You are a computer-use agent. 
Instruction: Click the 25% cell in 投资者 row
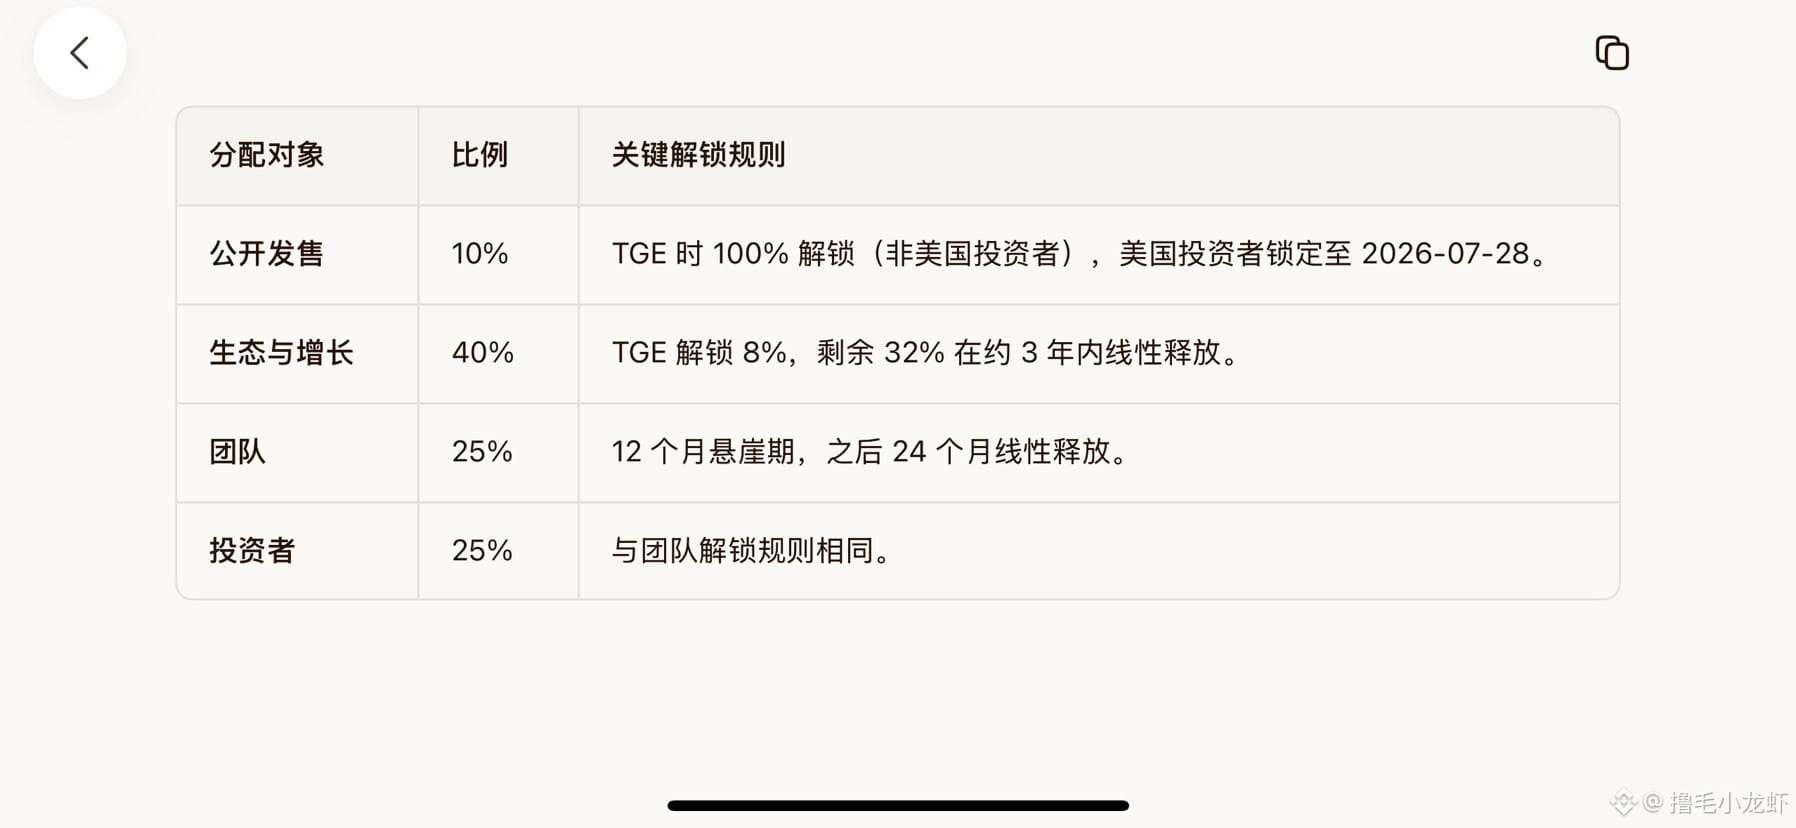[482, 551]
